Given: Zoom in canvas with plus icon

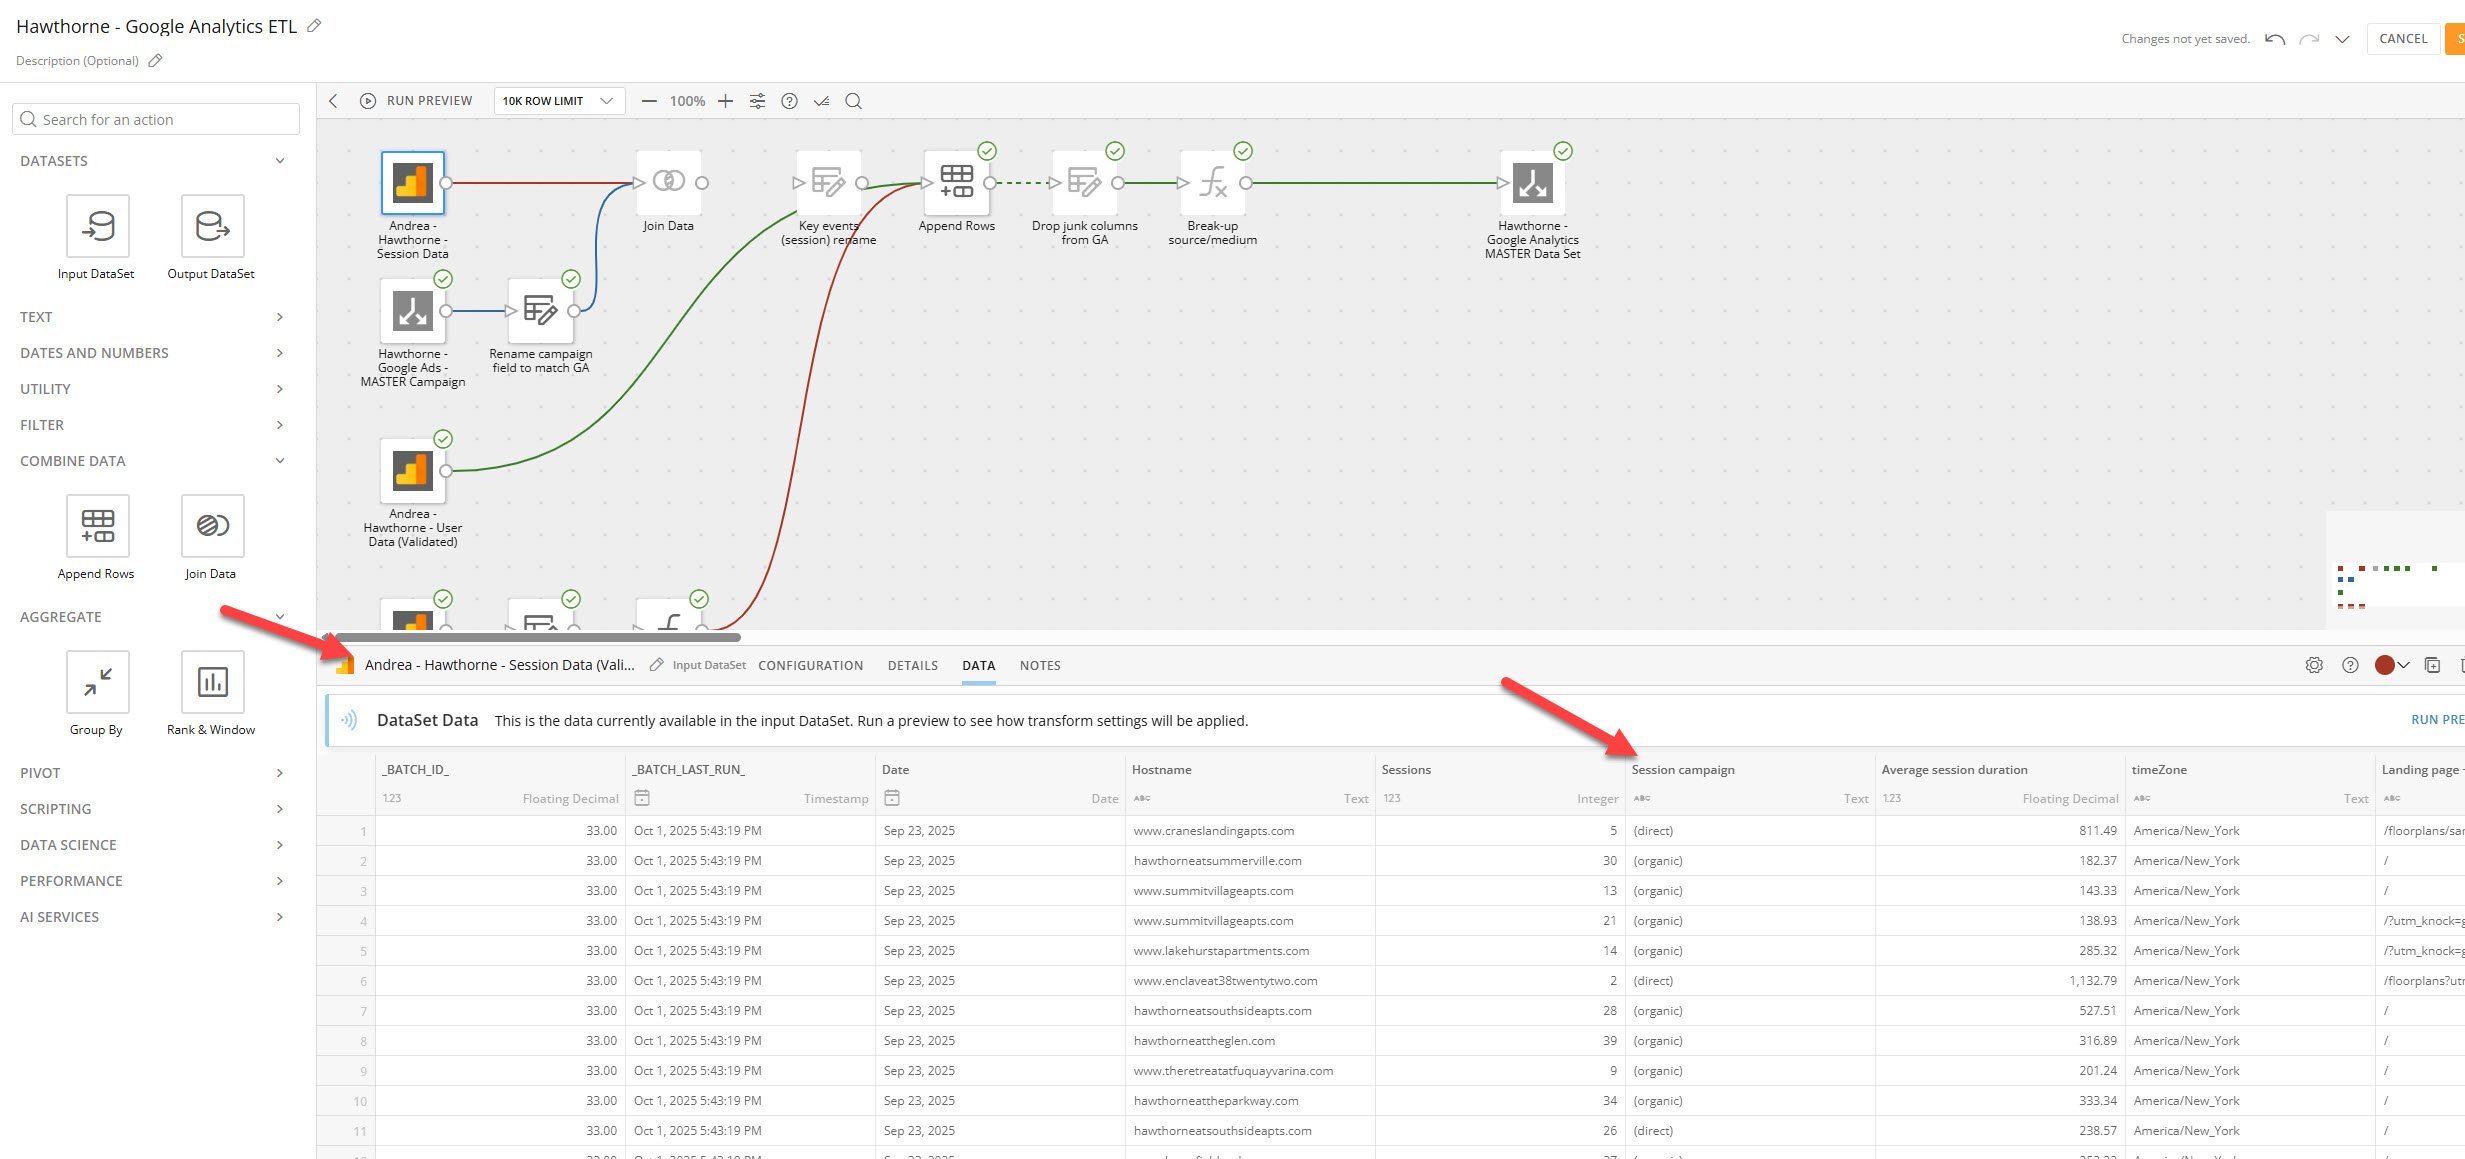Looking at the screenshot, I should 726,101.
